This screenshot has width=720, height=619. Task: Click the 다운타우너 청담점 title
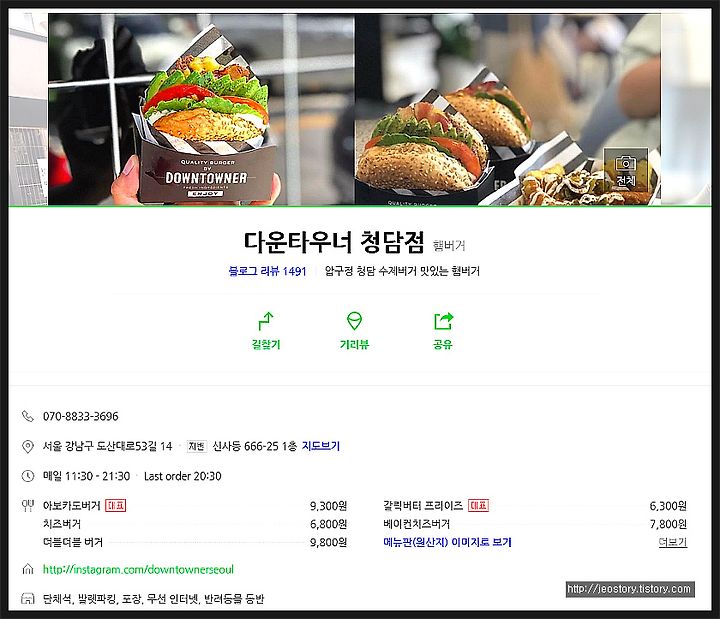(x=334, y=242)
